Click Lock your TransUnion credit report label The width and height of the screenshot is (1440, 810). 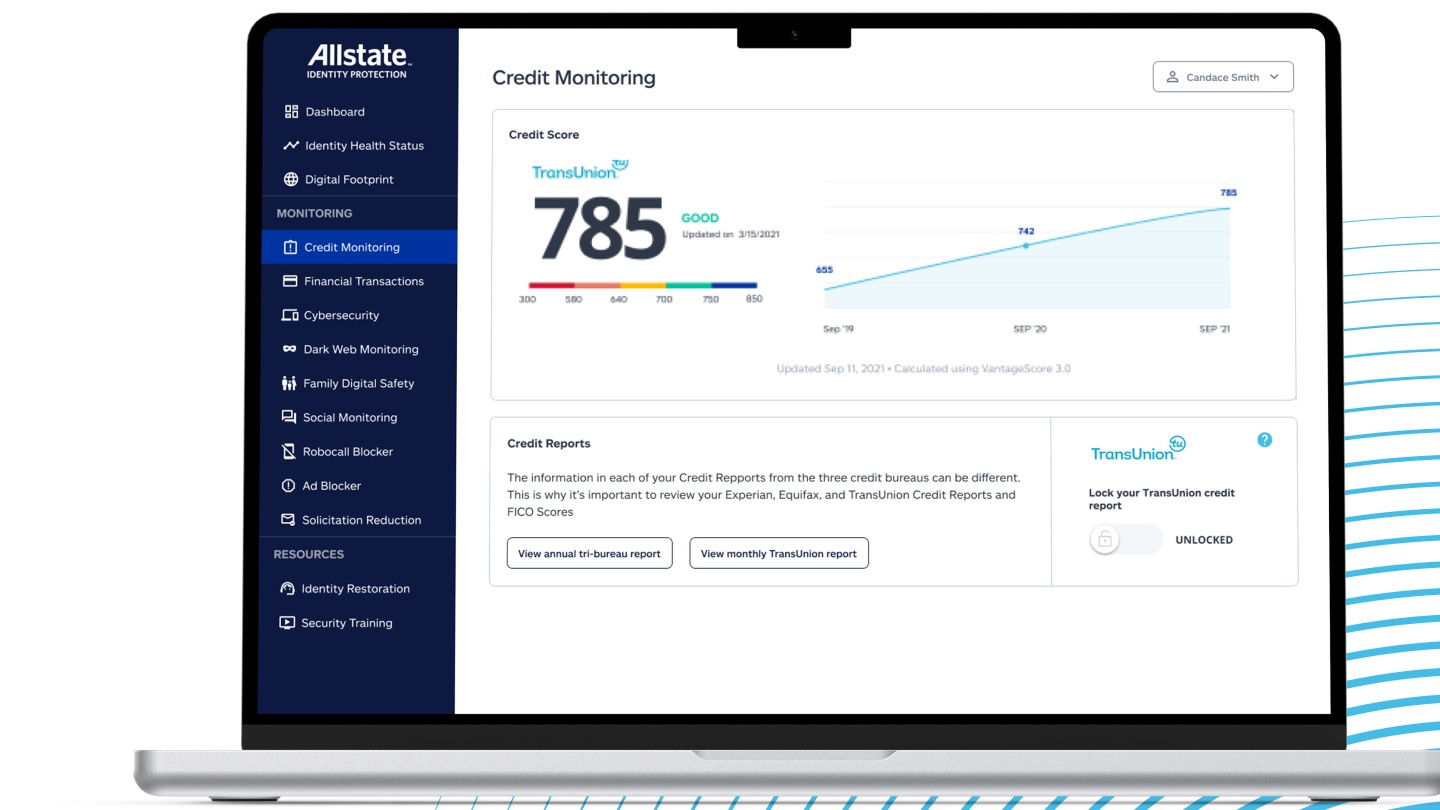[1162, 499]
